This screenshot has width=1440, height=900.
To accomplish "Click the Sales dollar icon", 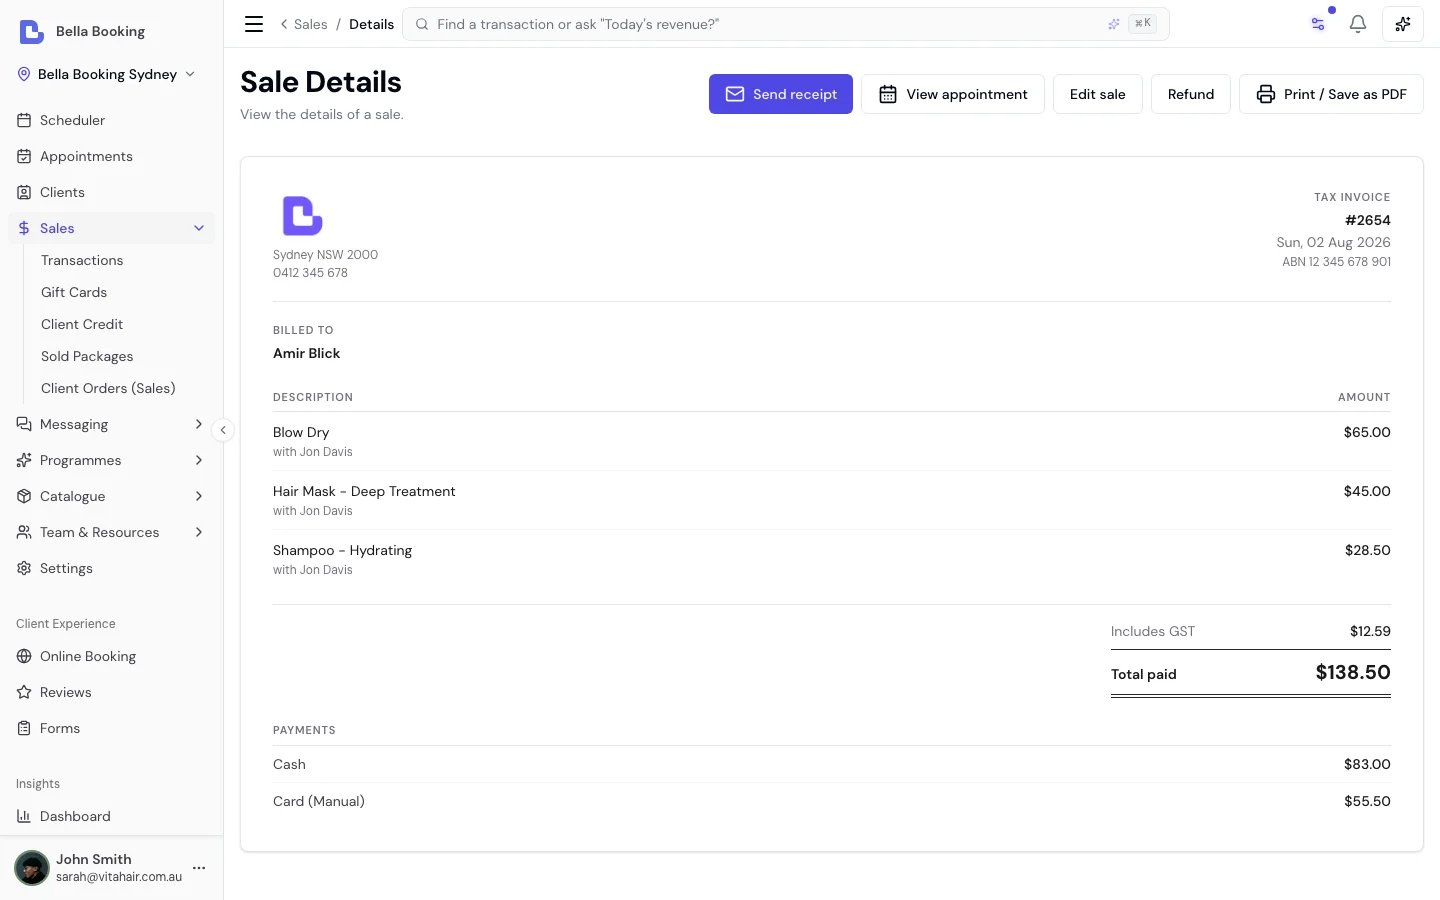I will [x=24, y=228].
